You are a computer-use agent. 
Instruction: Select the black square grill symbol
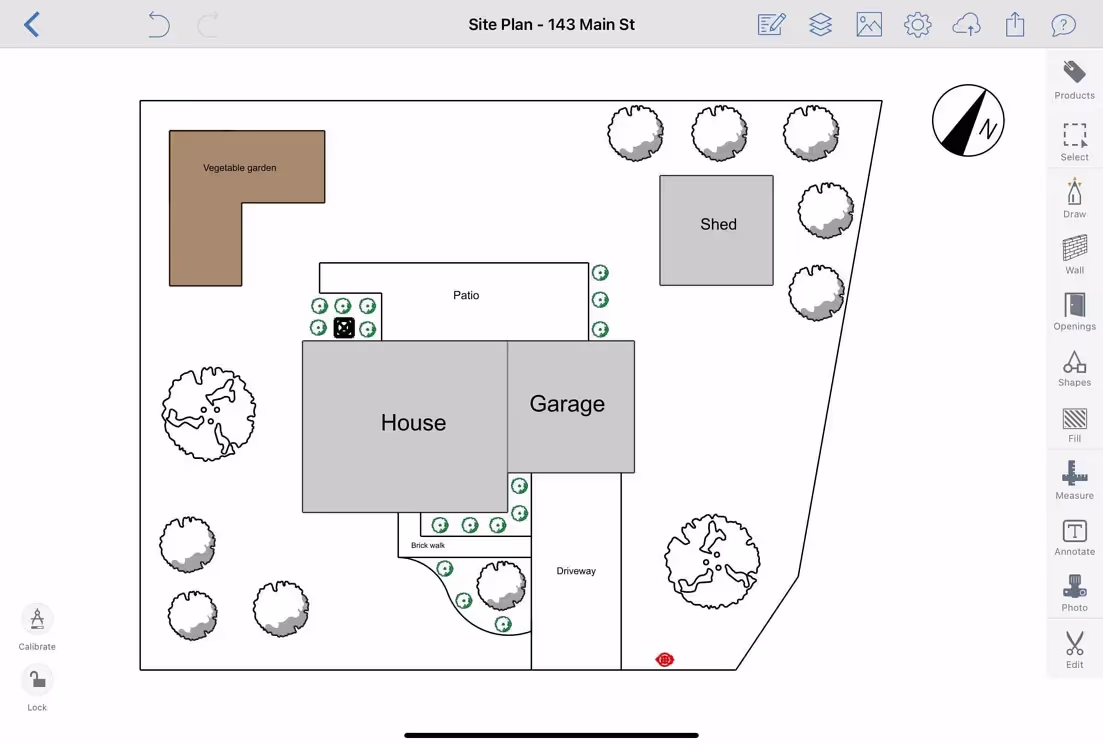[344, 328]
